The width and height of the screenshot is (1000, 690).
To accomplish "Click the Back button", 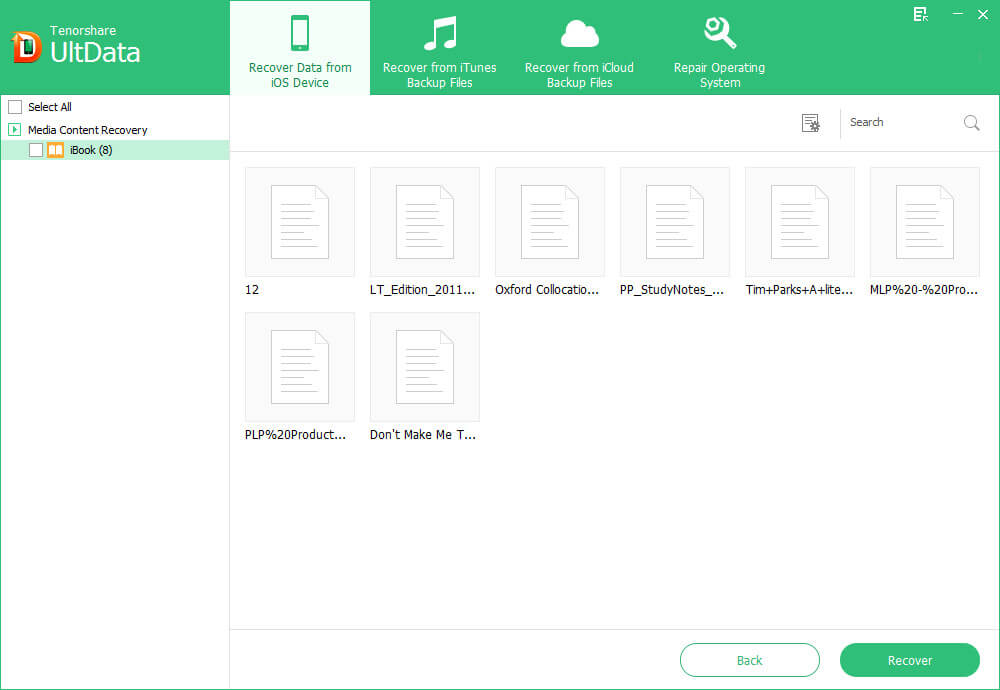I will pyautogui.click(x=749, y=660).
